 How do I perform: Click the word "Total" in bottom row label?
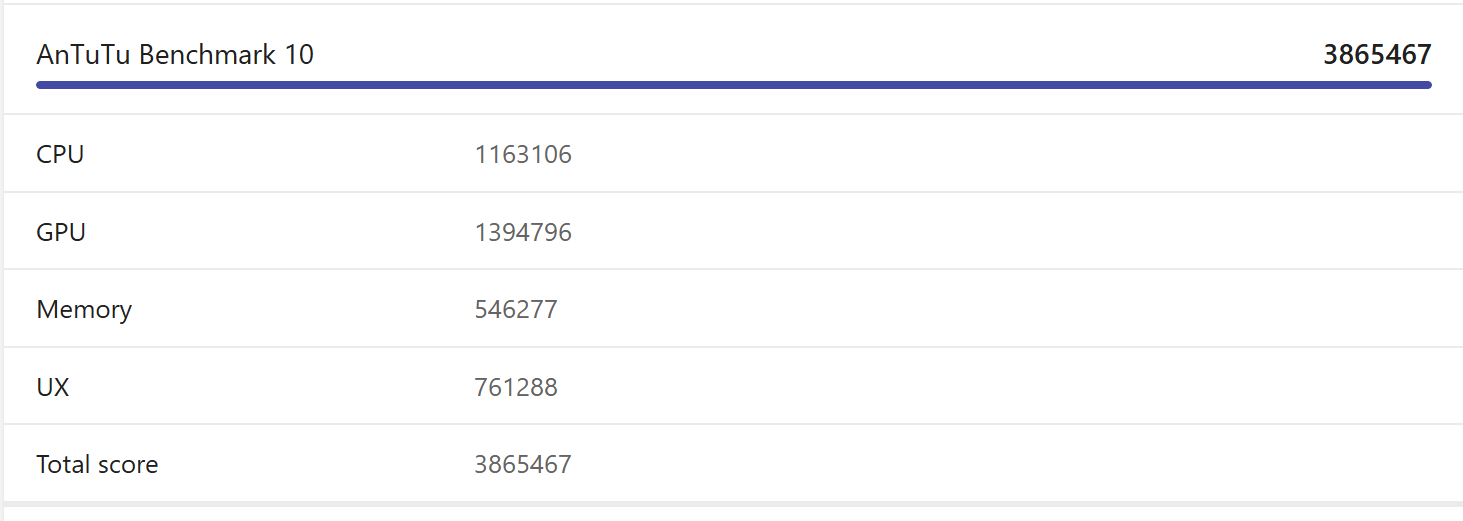click(x=63, y=465)
